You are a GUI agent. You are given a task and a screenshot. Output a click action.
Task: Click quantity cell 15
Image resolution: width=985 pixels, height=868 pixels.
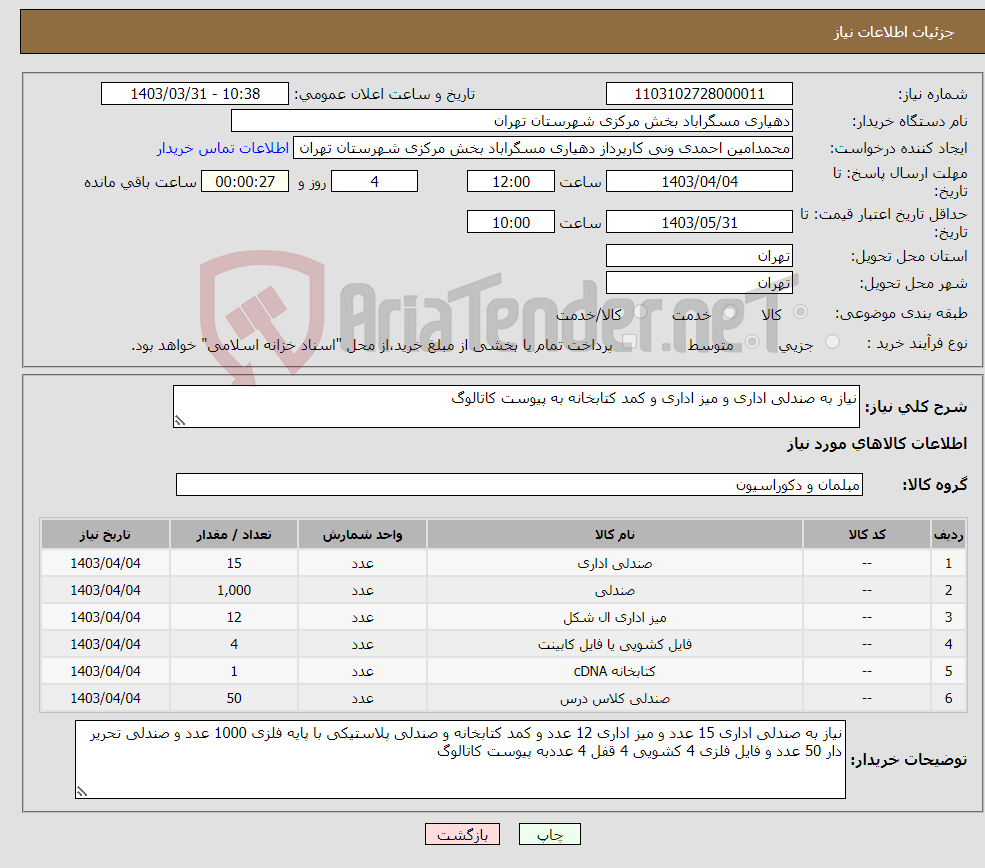pyautogui.click(x=234, y=563)
